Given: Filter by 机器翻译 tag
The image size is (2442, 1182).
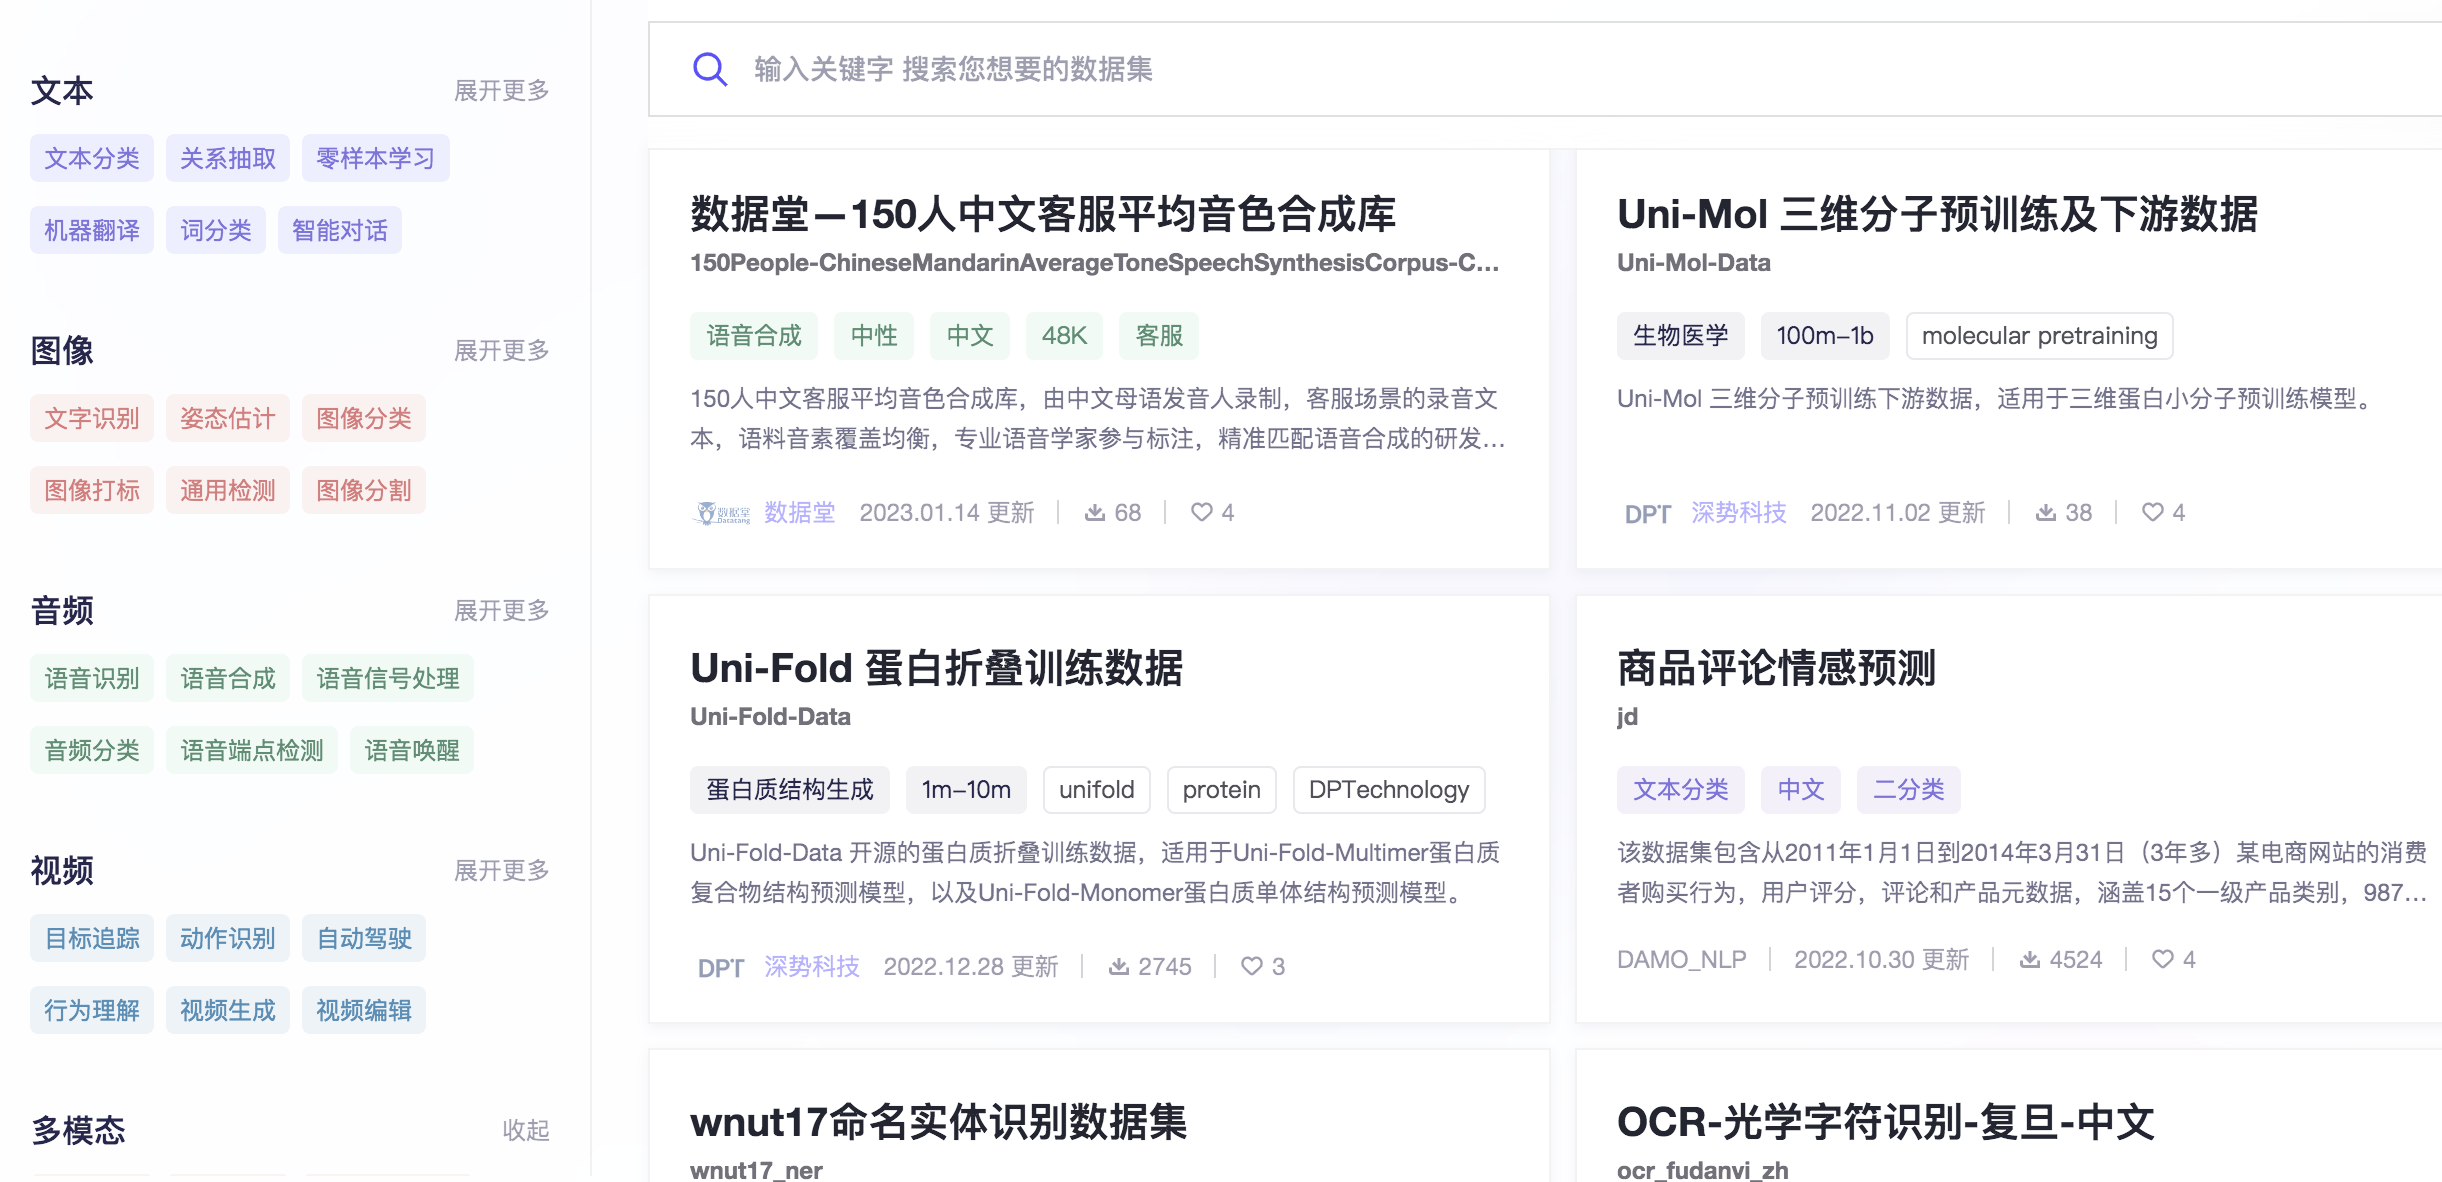Looking at the screenshot, I should point(92,230).
